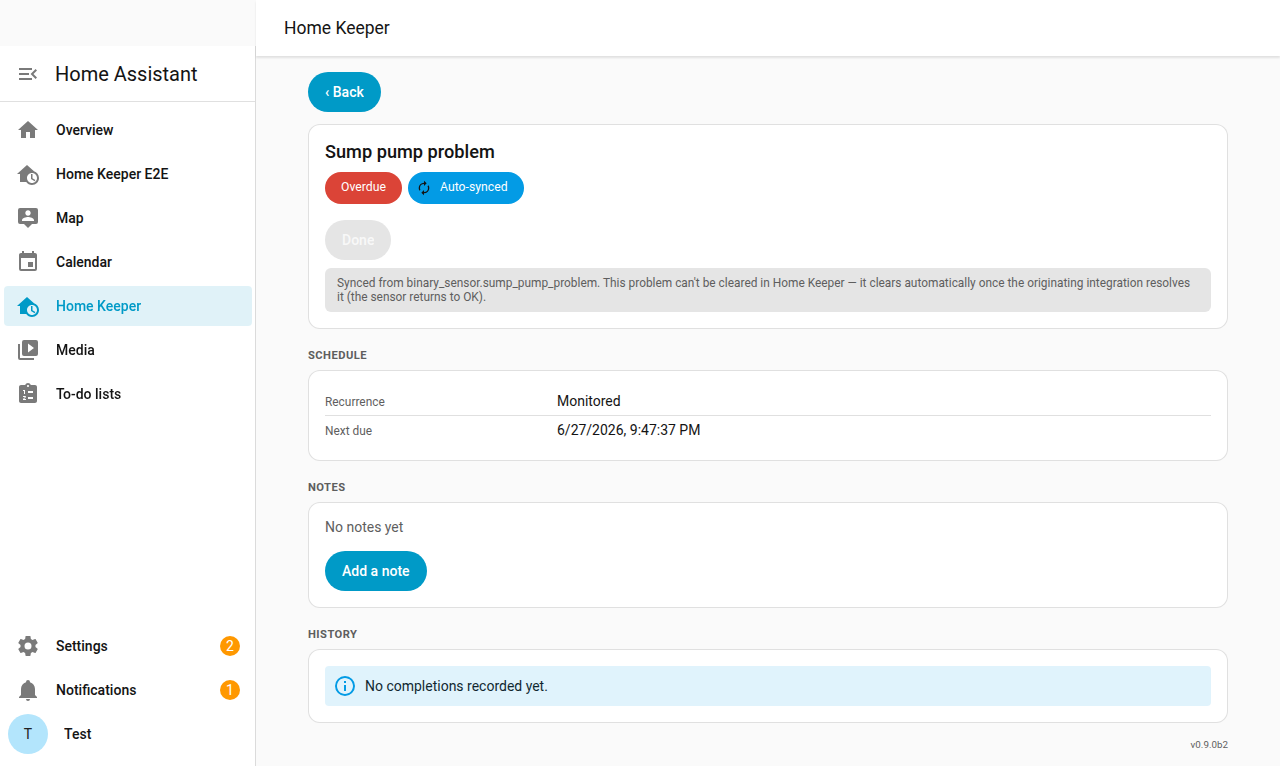Image resolution: width=1280 pixels, height=766 pixels.
Task: Collapse the sidebar menu icon
Action: tap(28, 74)
